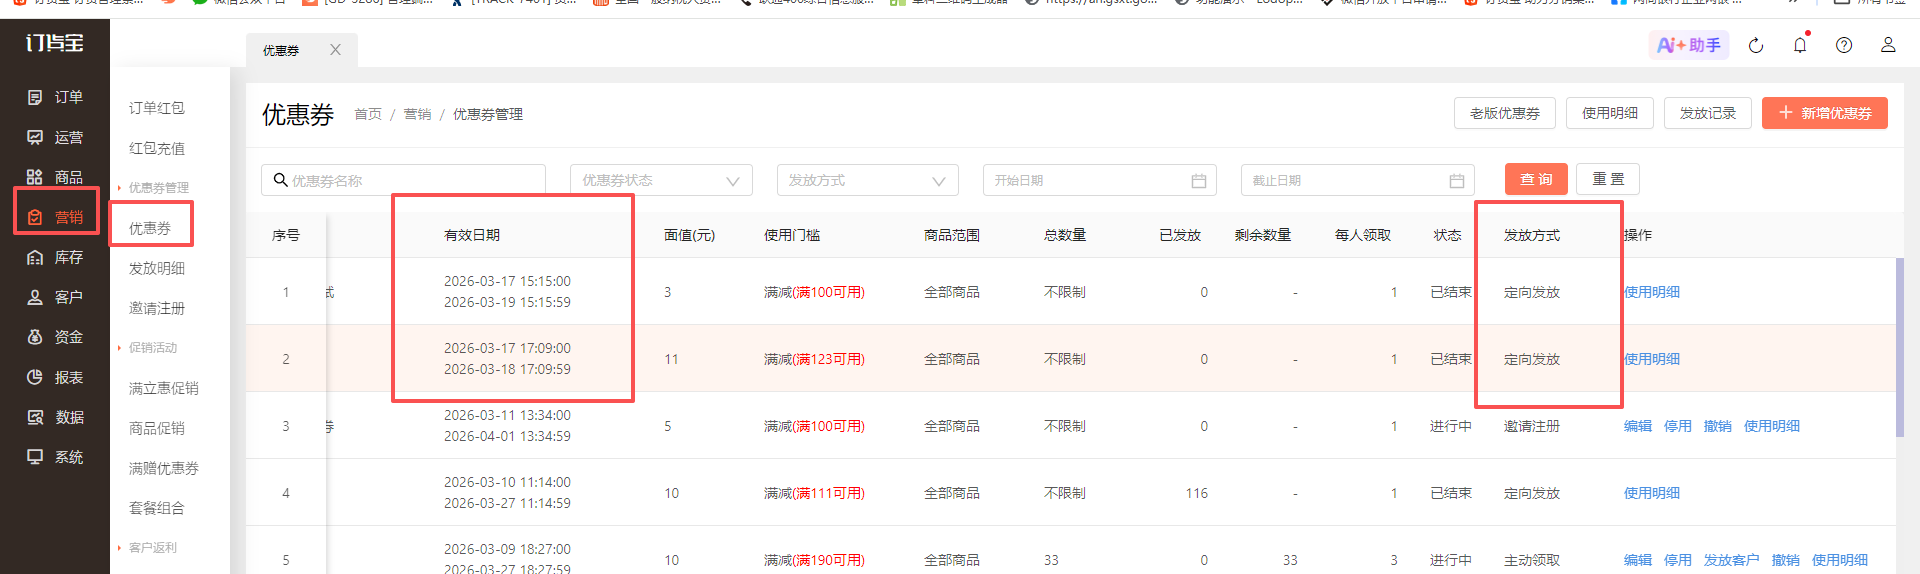Screen dimensions: 1920x574
Task: Click the table vertical scrollbar
Action: tap(1899, 347)
